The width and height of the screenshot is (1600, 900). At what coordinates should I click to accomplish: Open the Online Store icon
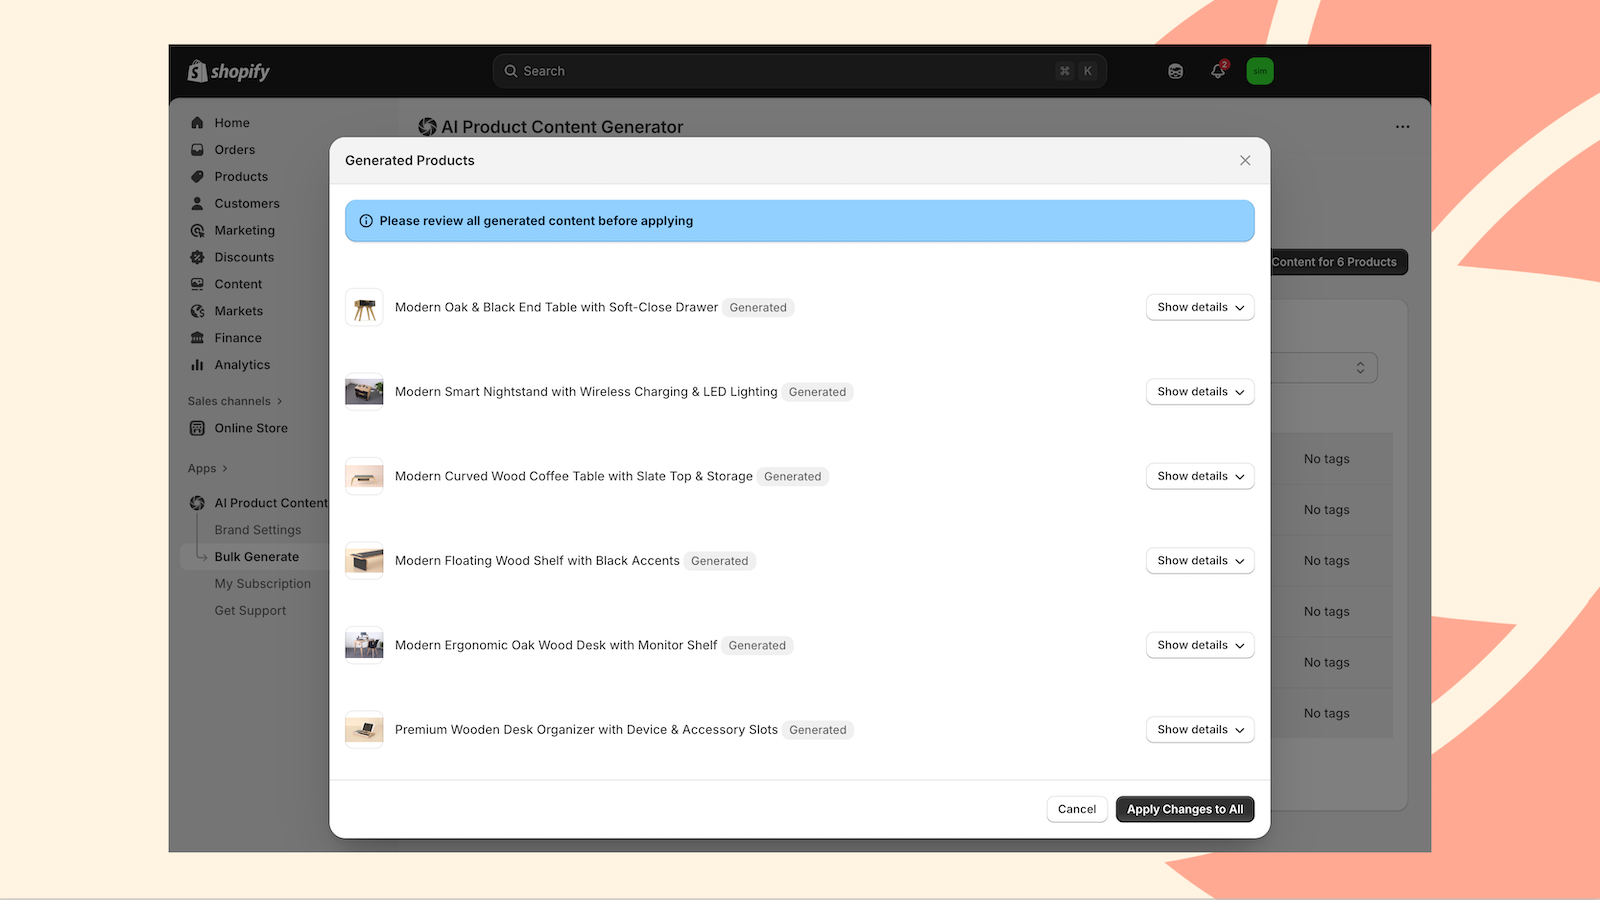(197, 428)
